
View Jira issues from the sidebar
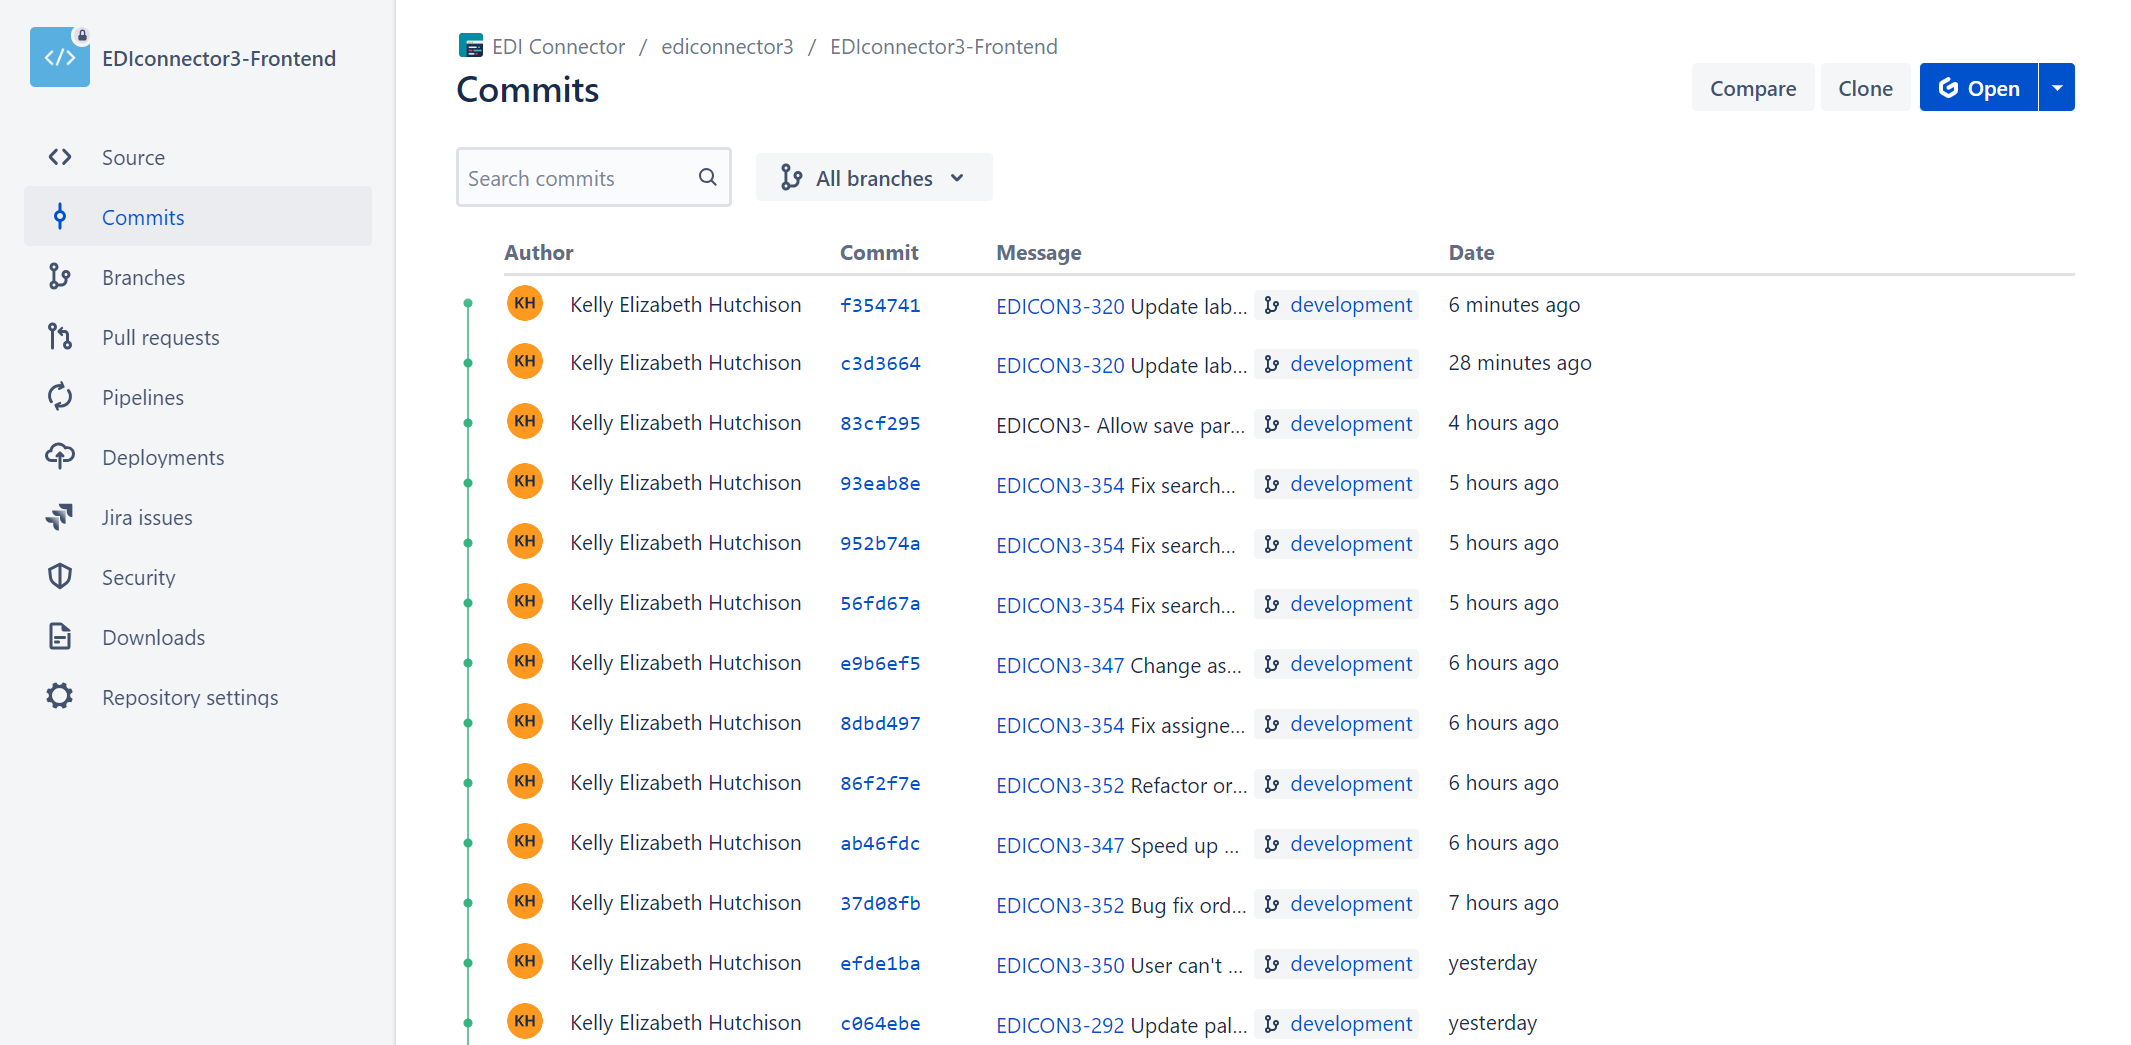[x=146, y=517]
